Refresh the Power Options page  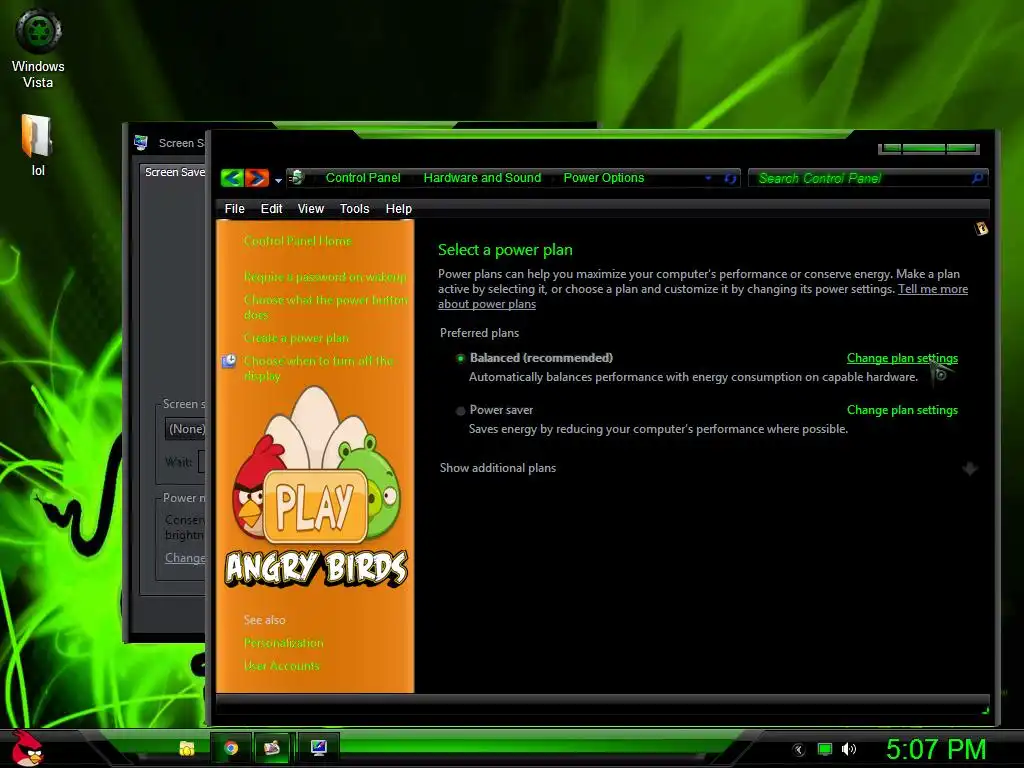coord(730,178)
